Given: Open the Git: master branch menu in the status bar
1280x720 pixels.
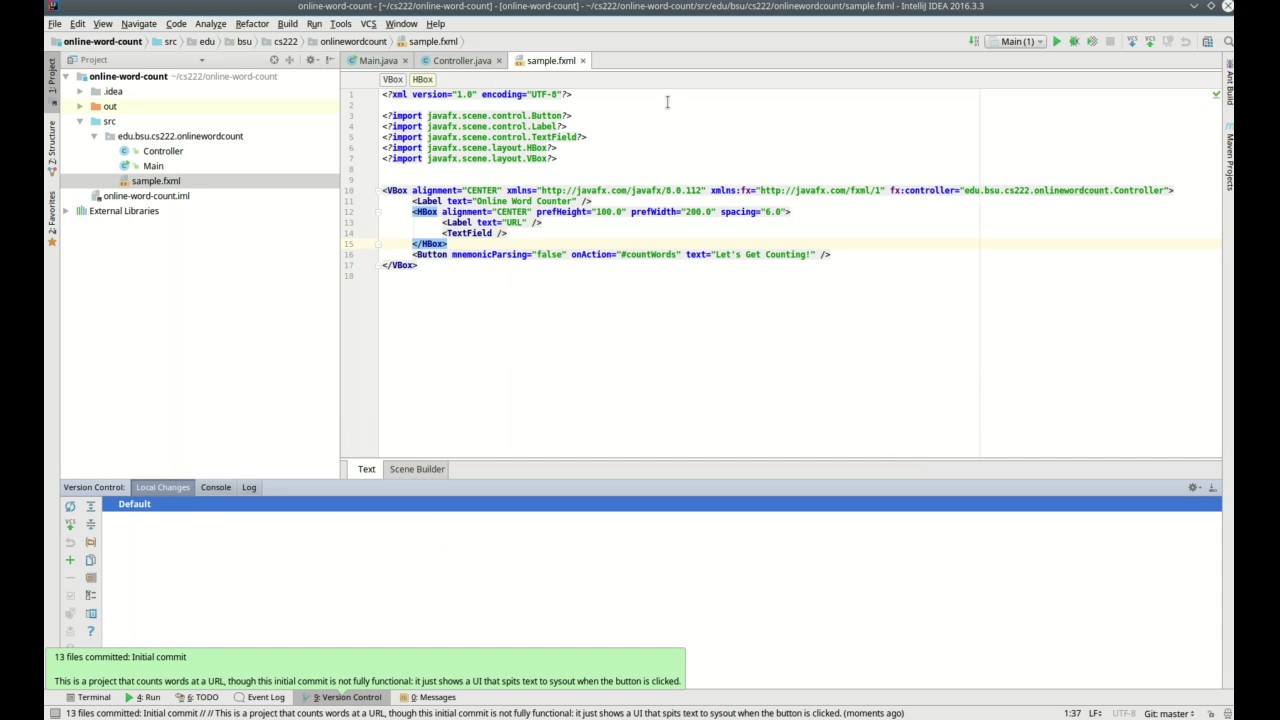Looking at the screenshot, I should pos(1169,713).
